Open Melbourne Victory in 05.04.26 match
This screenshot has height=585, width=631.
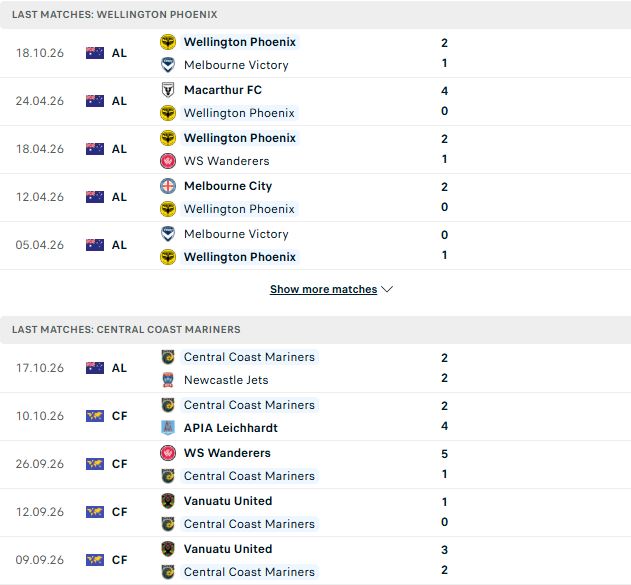pos(236,234)
